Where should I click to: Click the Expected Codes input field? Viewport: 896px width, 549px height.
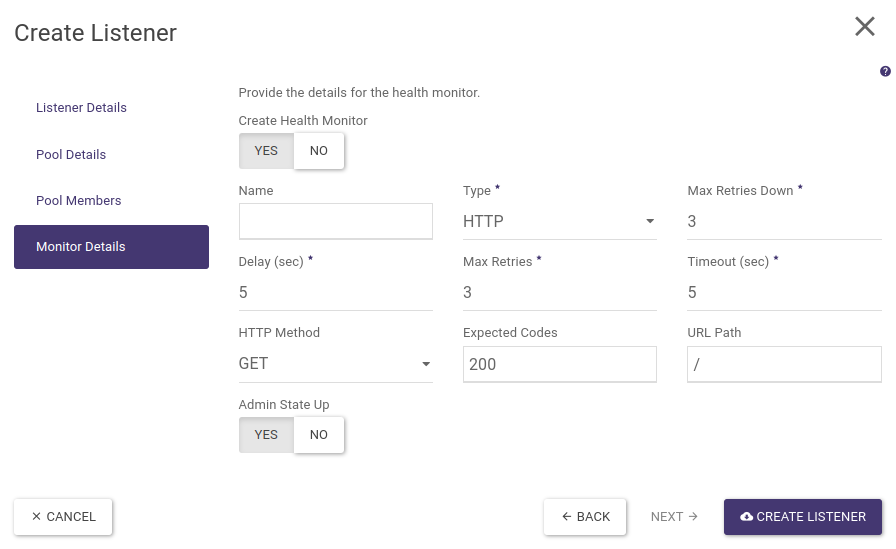click(x=559, y=364)
